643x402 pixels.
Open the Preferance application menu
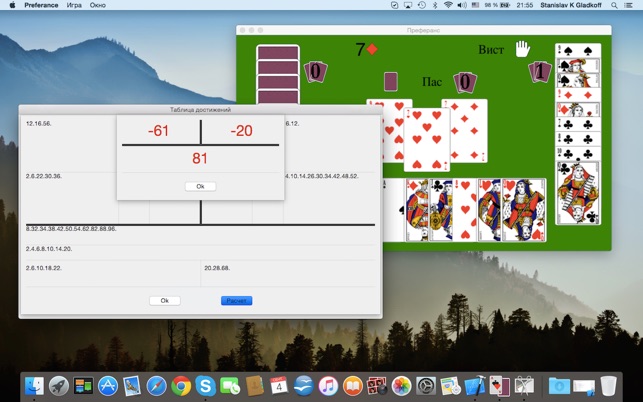point(41,5)
